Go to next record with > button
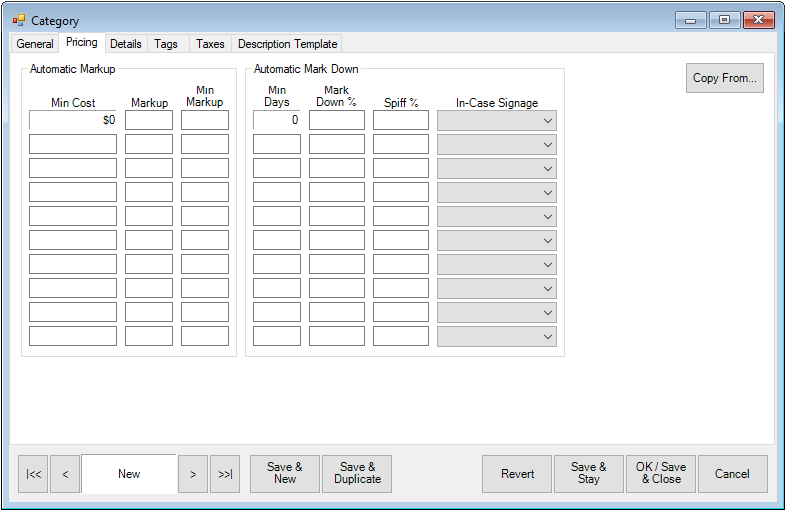 [193, 474]
